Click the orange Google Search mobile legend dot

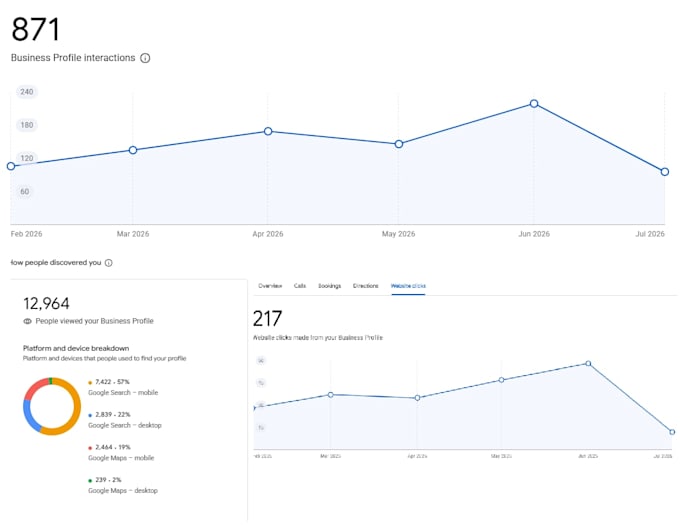(x=90, y=382)
